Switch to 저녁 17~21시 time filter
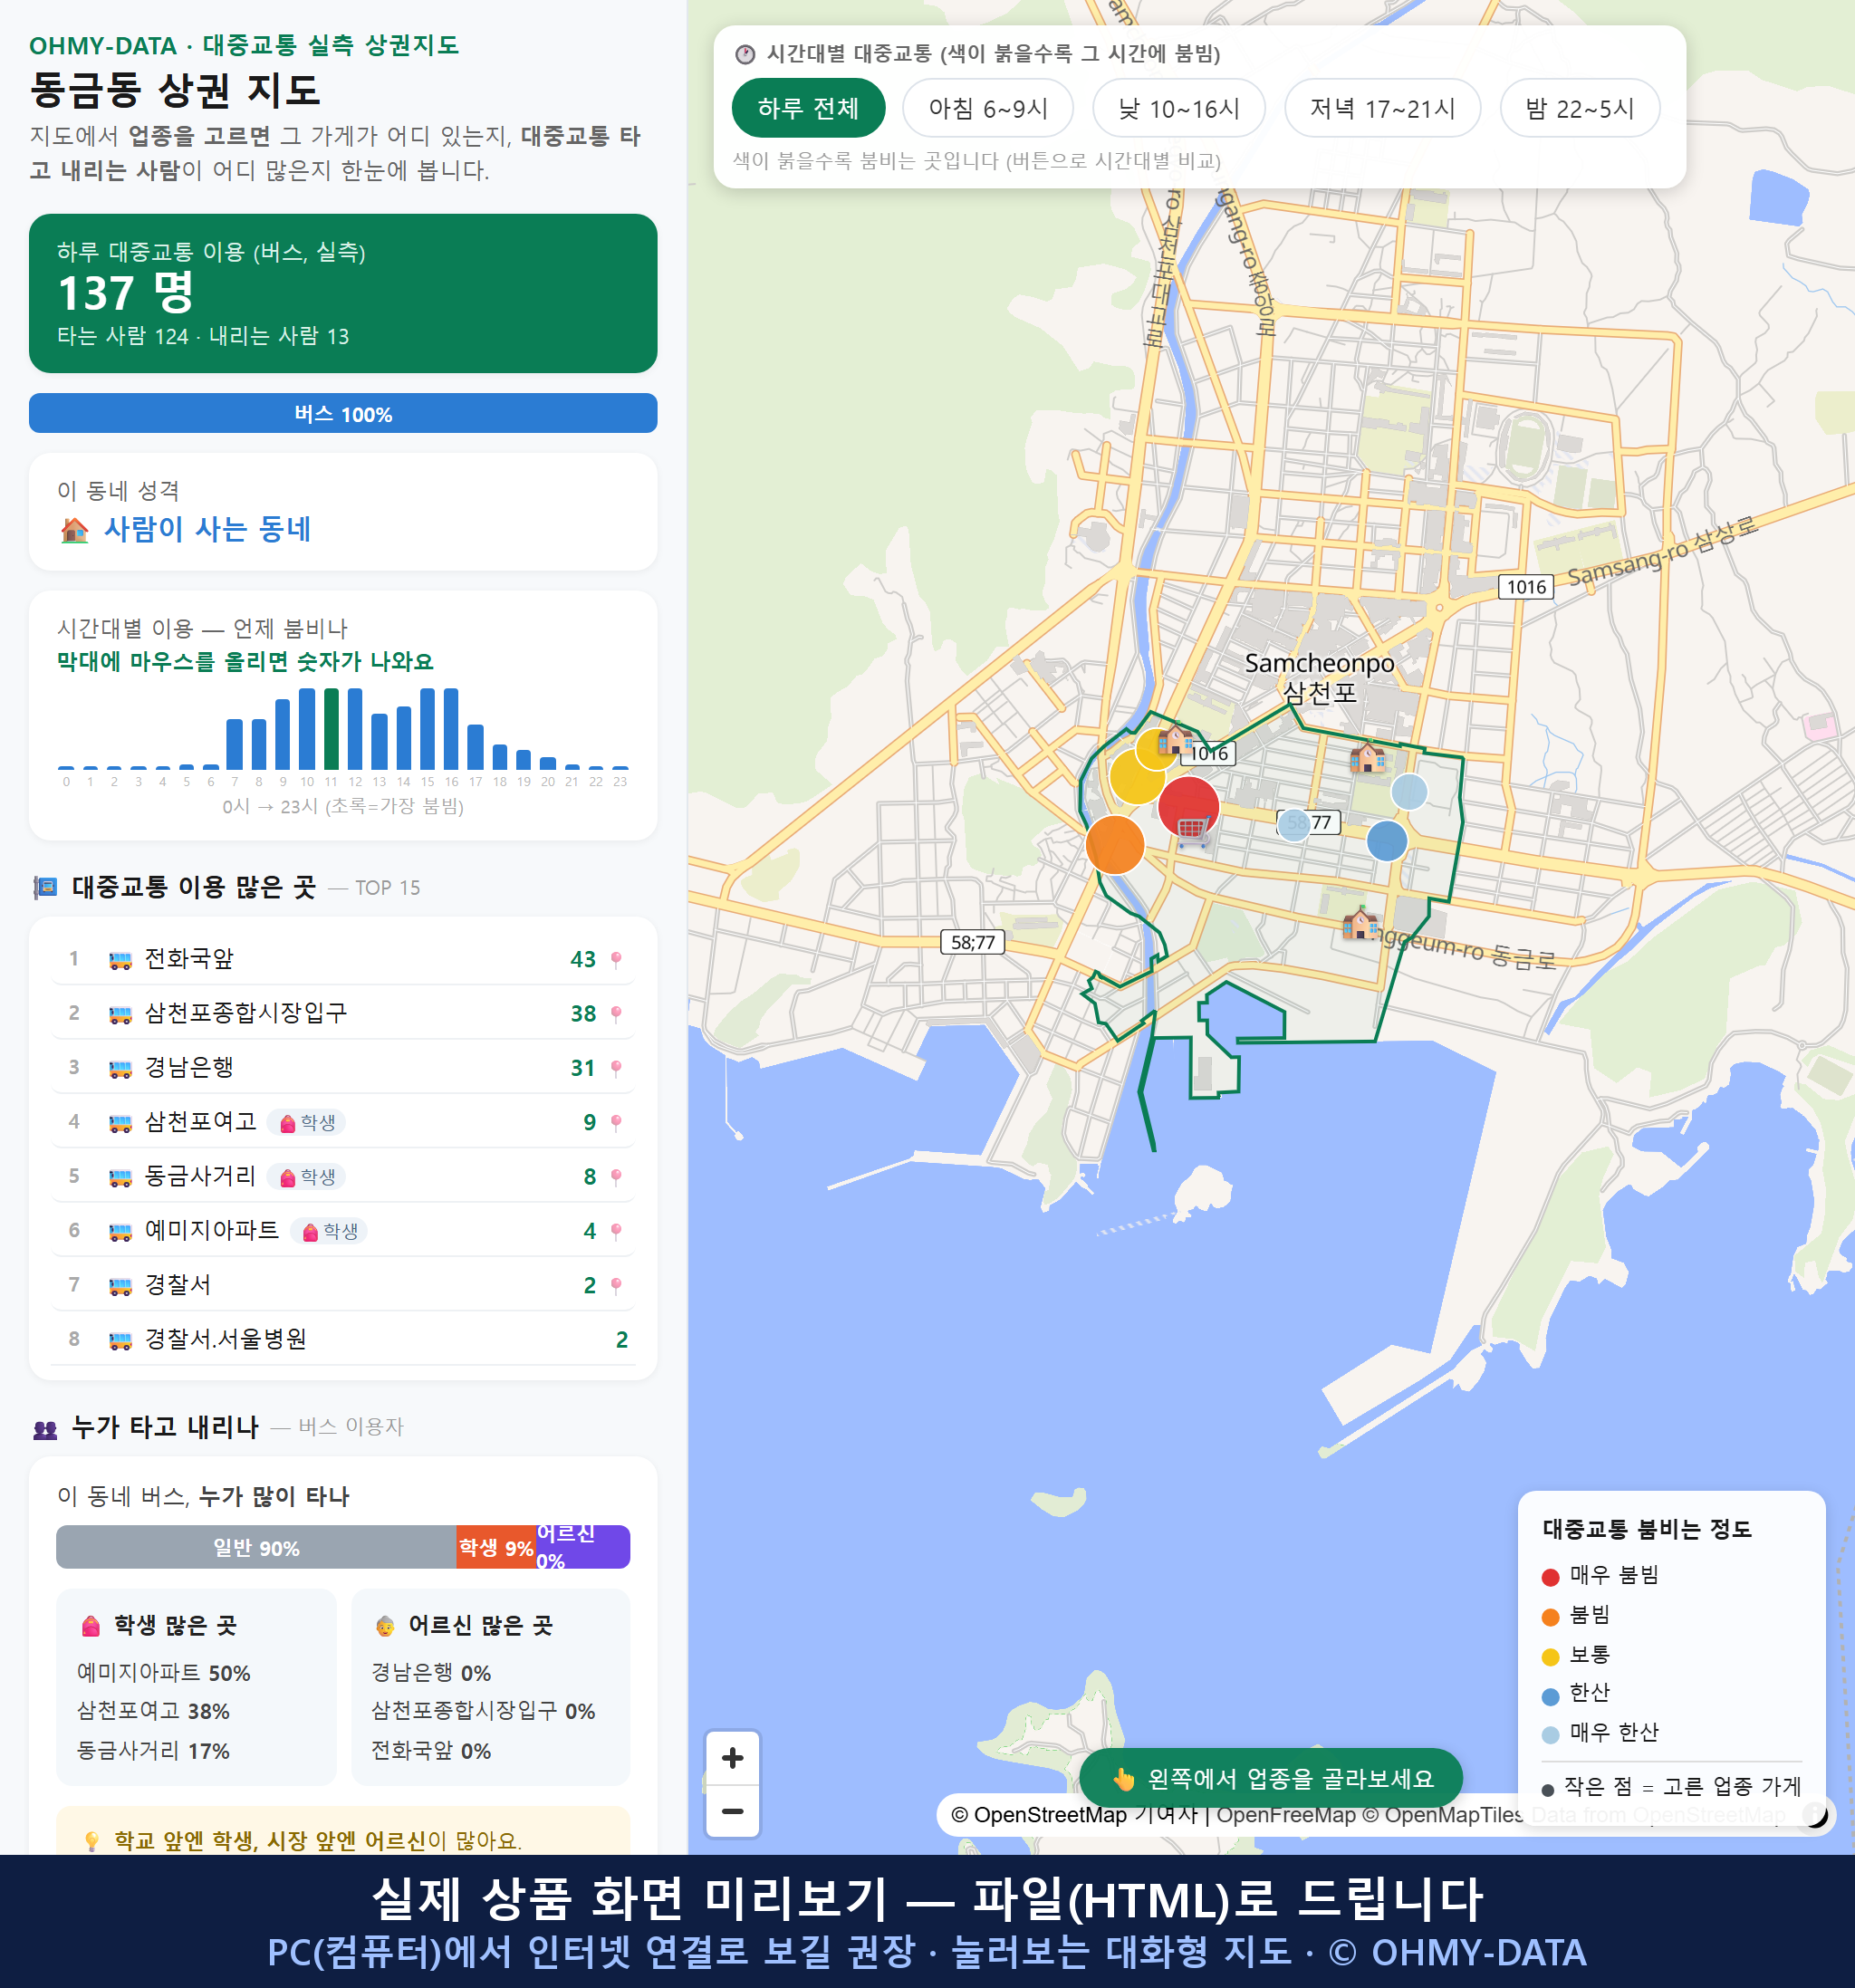This screenshot has height=1988, width=1855. click(1382, 108)
